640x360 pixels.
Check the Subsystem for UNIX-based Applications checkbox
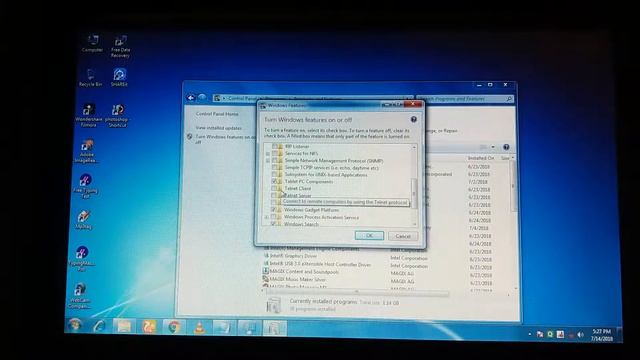275,174
